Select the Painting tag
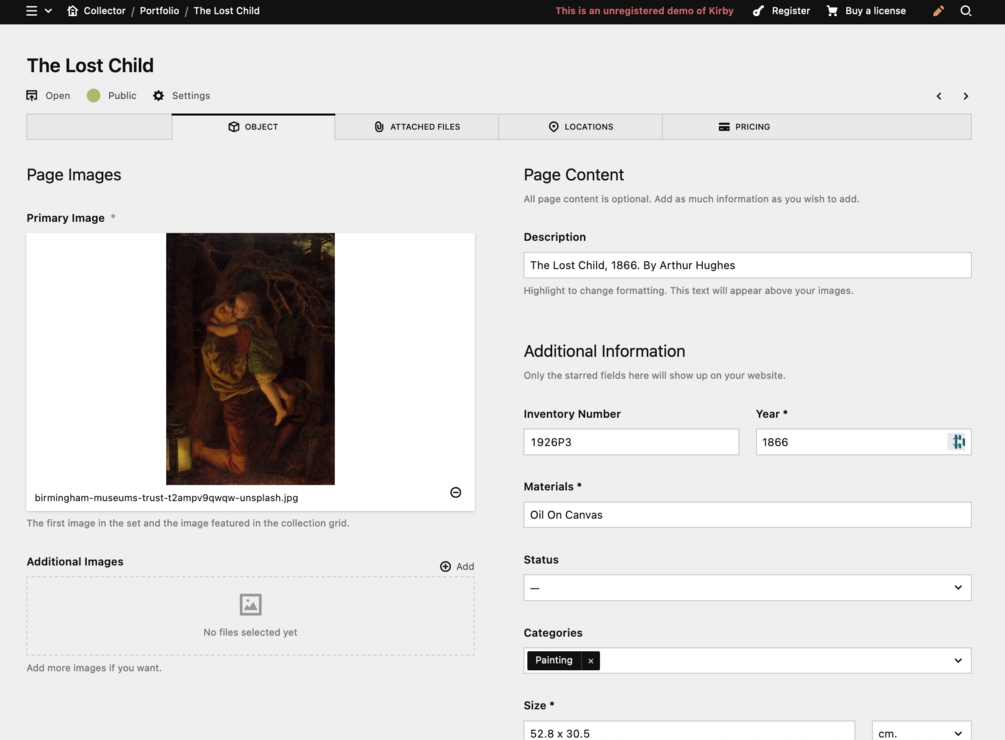This screenshot has height=740, width=1005. [x=554, y=661]
